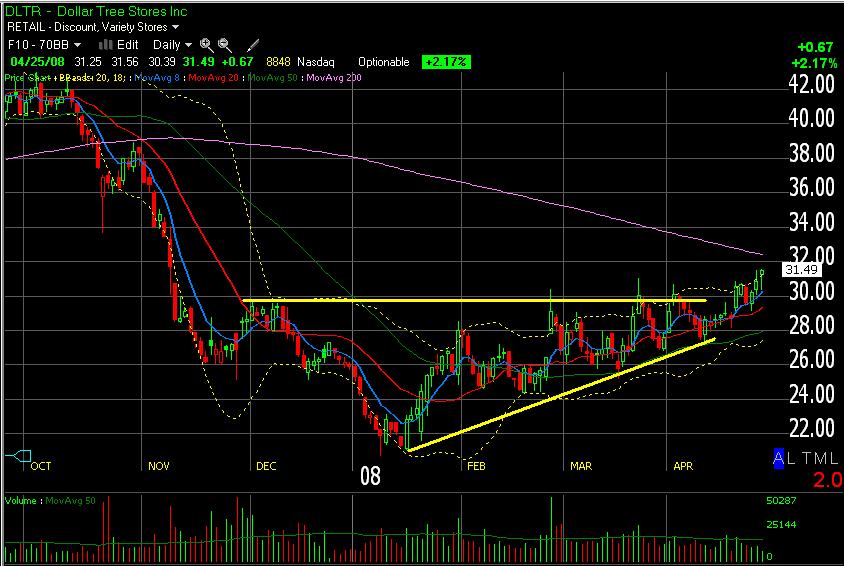
Task: Open the Edit chart template button
Action: point(119,45)
